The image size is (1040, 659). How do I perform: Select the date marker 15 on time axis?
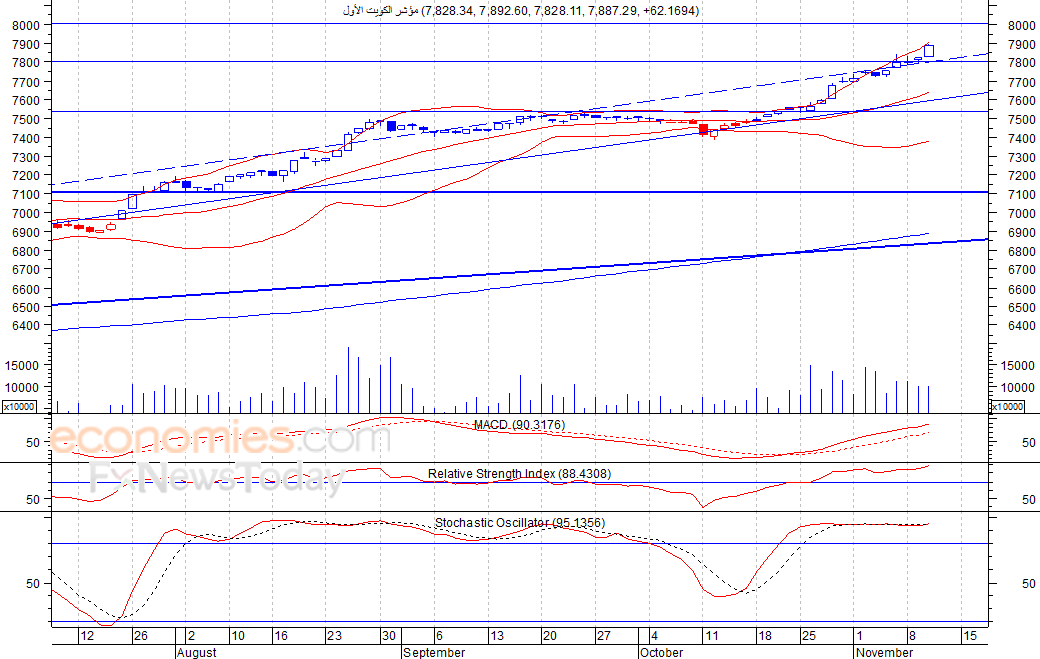point(970,636)
